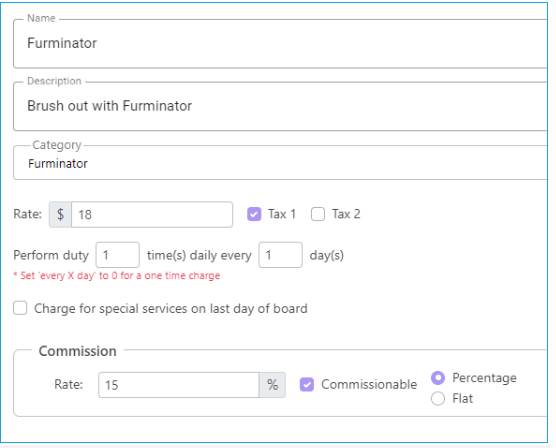This screenshot has width=556, height=448.
Task: Click the Tax 2 label text
Action: point(346,214)
